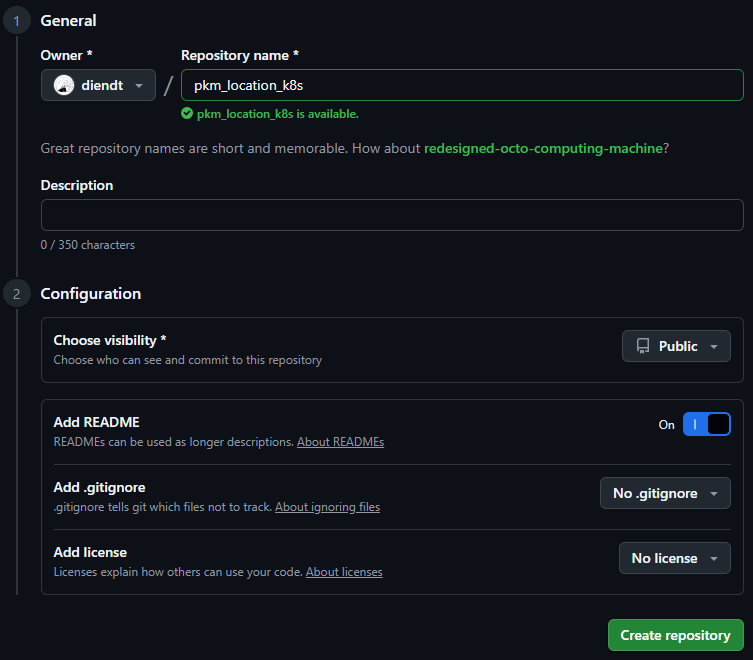Click the step 2 Configuration circle marker

(x=17, y=294)
